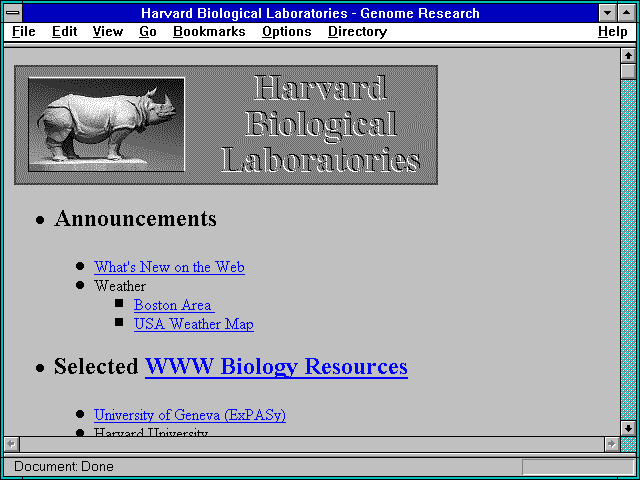Click the vertical scrollbar up arrow
Viewport: 640px width, 480px height.
[x=628, y=56]
